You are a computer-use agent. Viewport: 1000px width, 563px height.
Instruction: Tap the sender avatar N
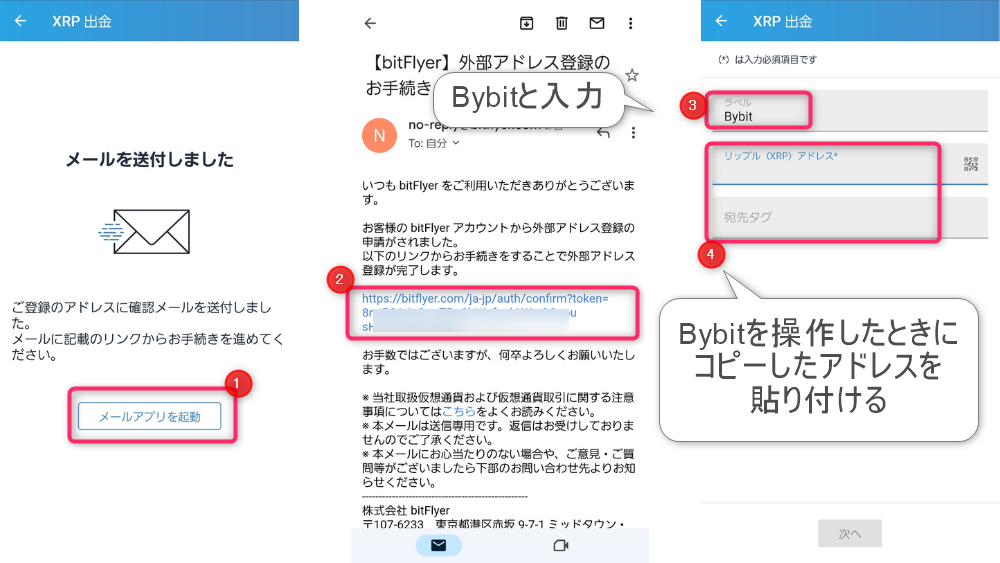(379, 135)
